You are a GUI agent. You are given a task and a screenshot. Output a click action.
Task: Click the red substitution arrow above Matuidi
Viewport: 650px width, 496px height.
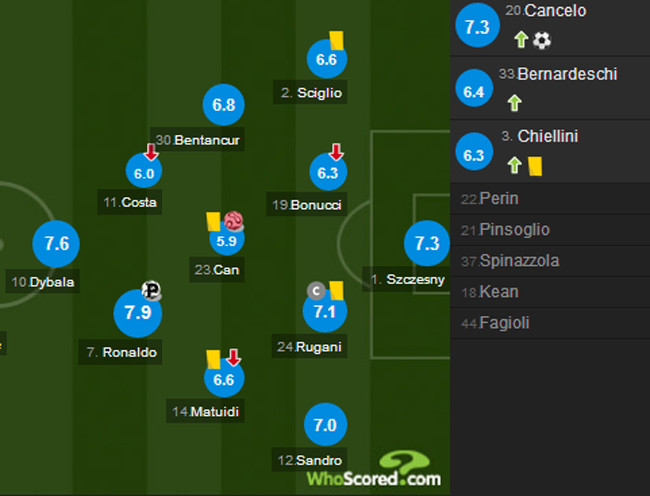[233, 358]
